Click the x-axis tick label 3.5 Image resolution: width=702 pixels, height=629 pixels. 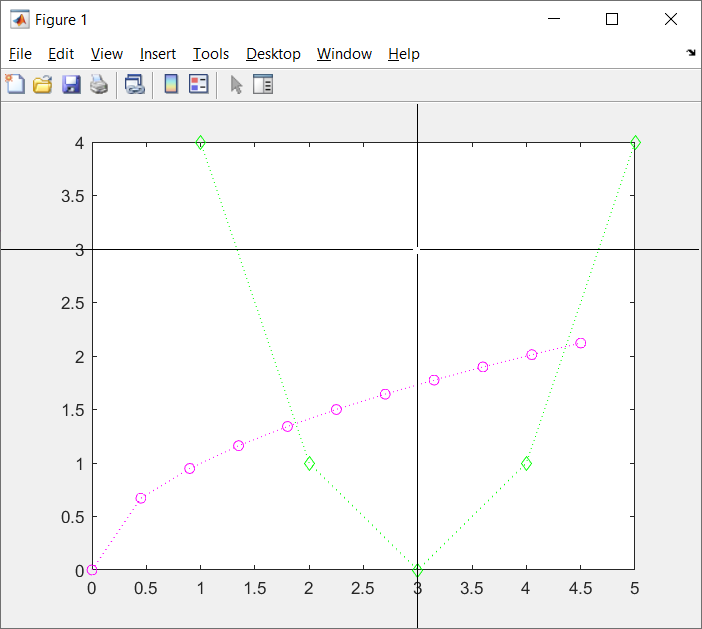coord(472,588)
